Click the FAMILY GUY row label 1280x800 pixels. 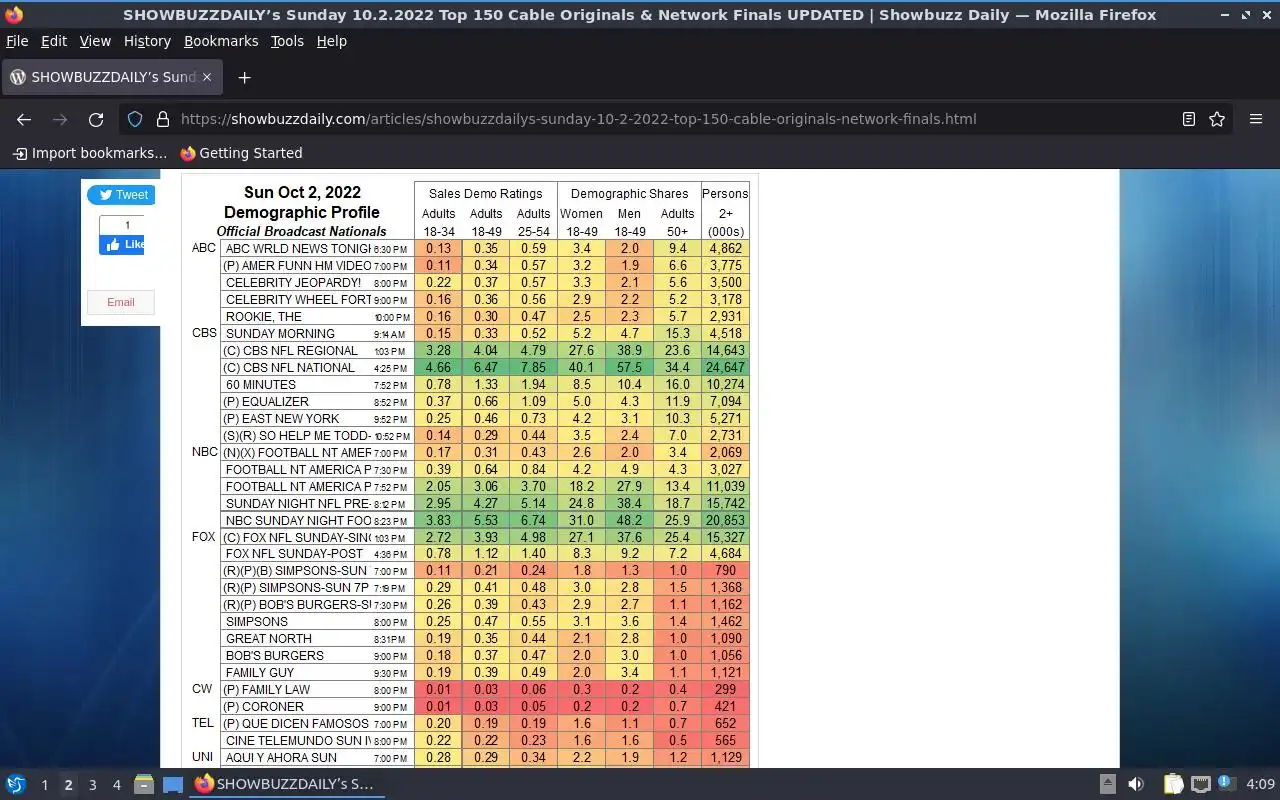coord(259,673)
